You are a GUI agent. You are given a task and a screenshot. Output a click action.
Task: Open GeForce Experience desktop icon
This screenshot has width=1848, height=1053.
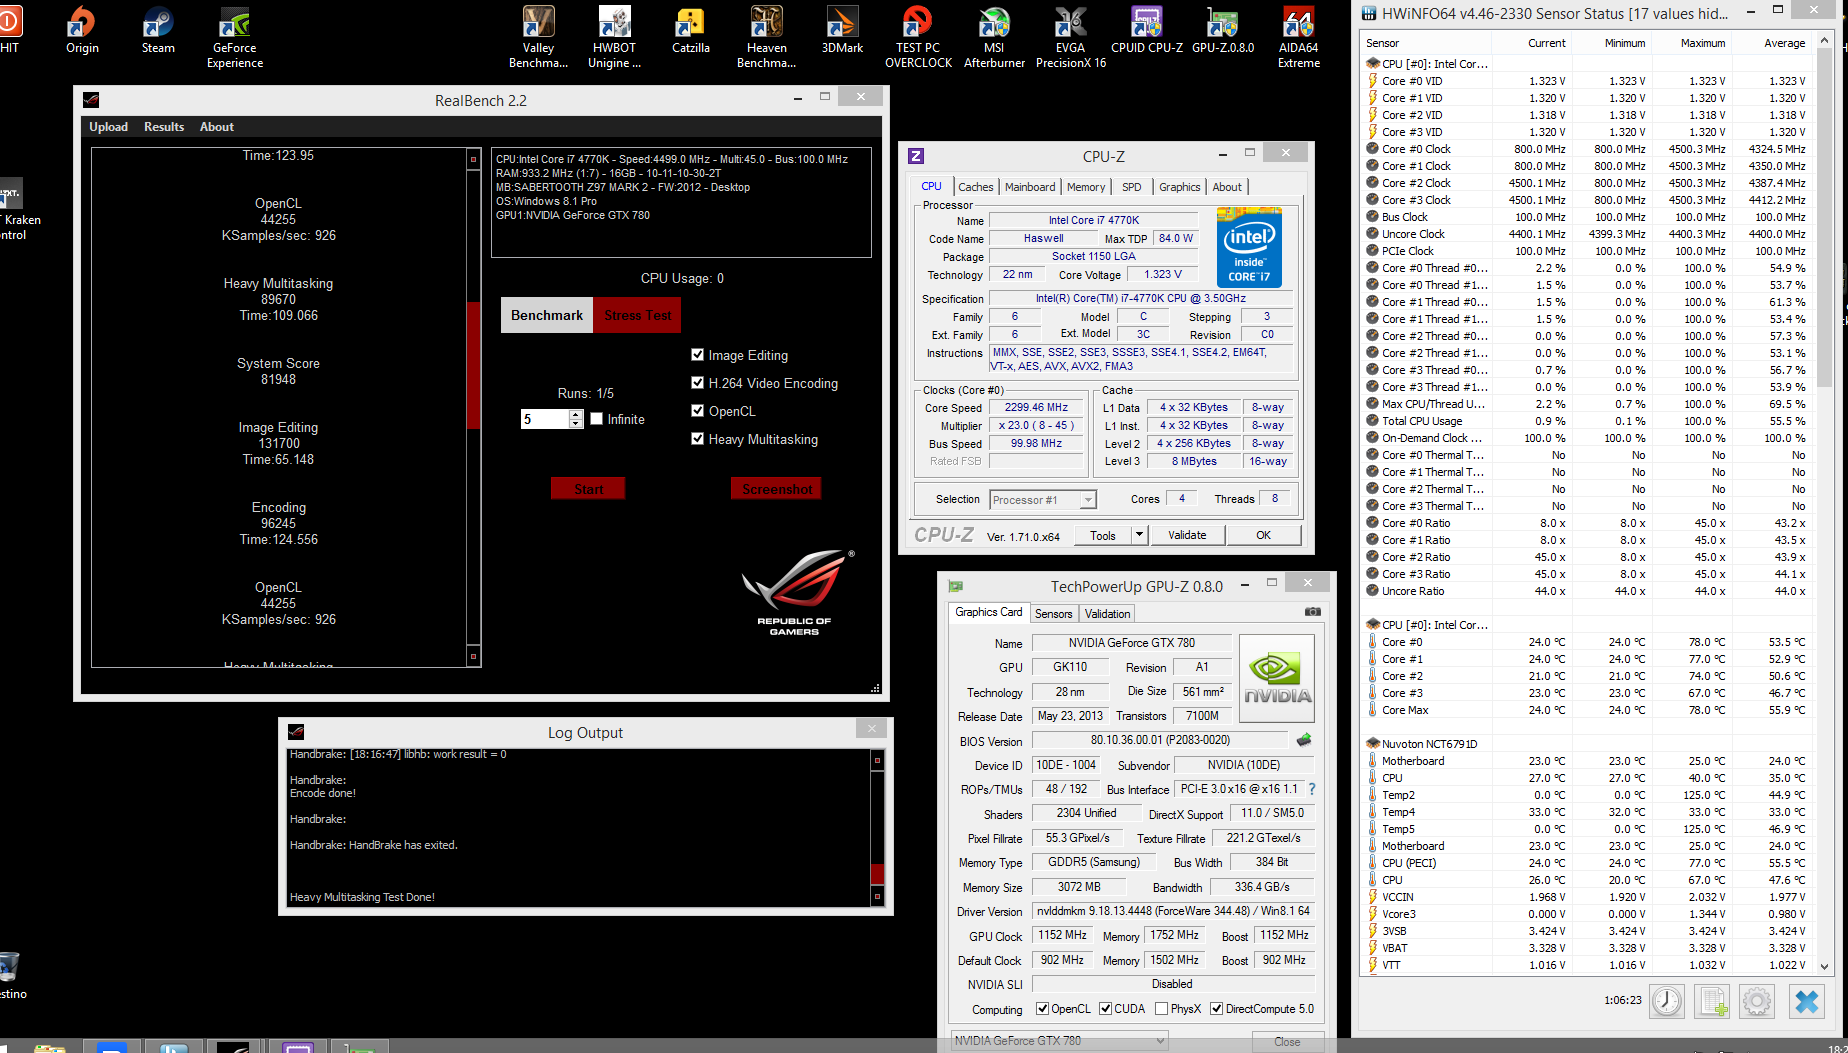[235, 38]
